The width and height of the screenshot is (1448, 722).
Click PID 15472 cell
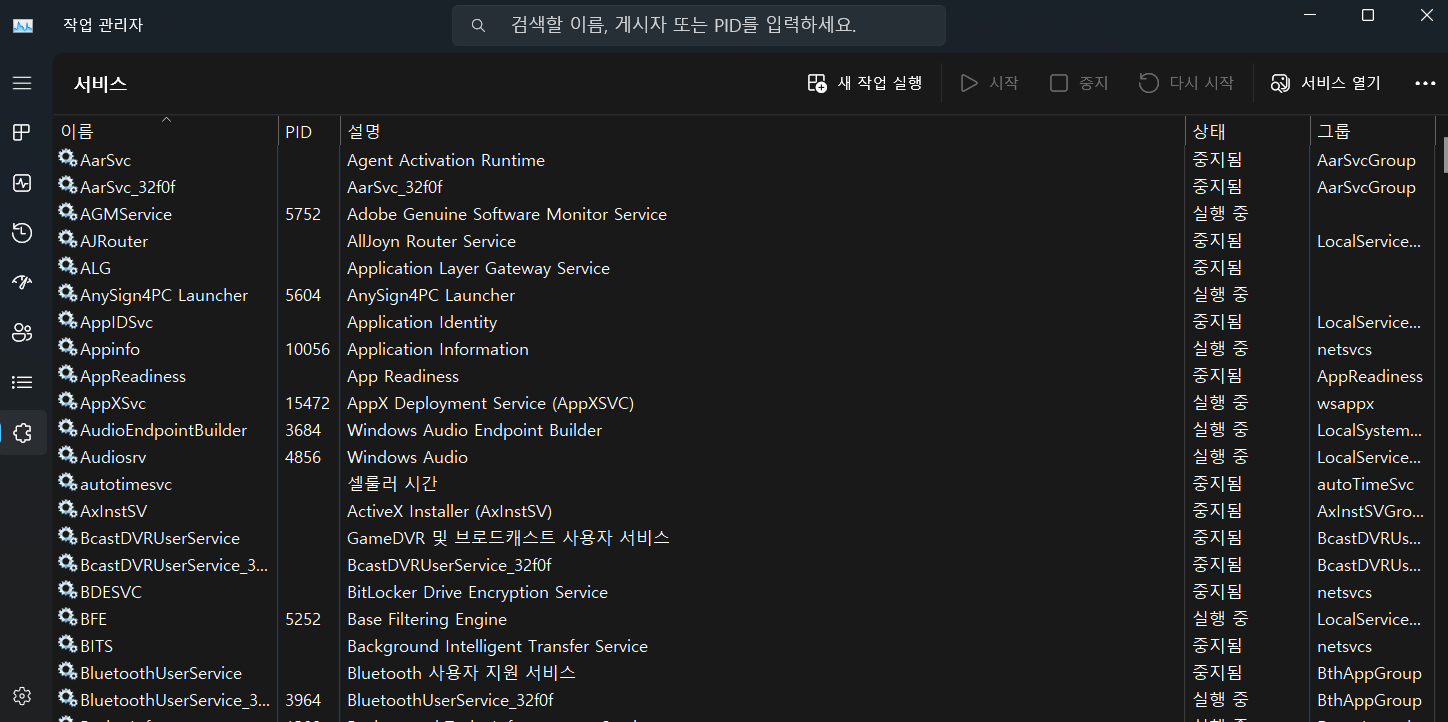307,403
